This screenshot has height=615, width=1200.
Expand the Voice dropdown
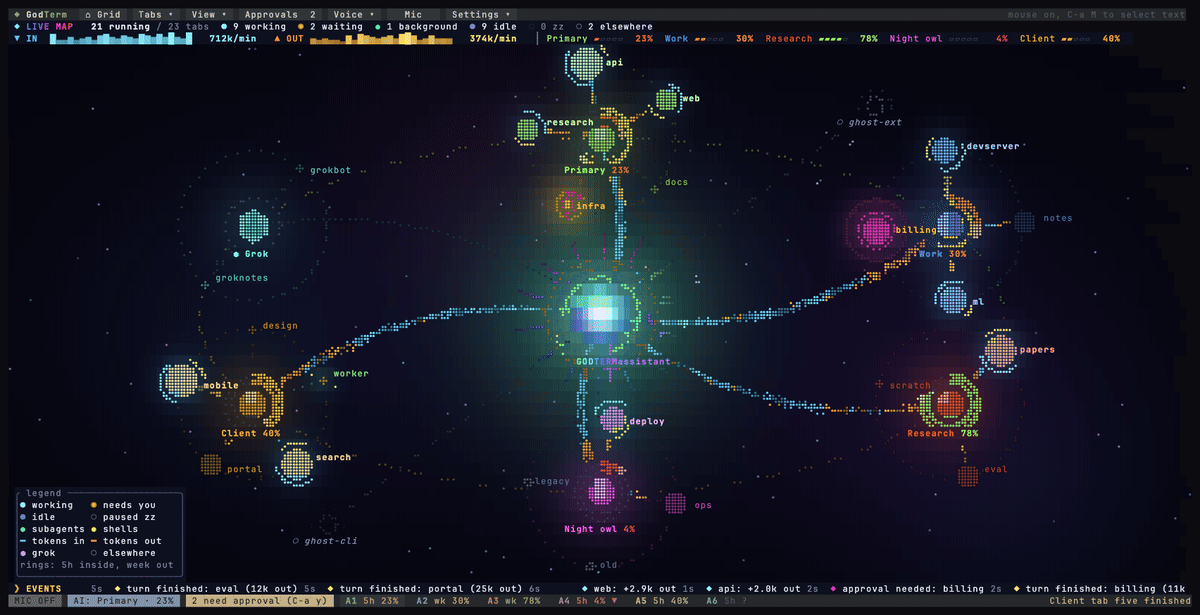(x=355, y=15)
